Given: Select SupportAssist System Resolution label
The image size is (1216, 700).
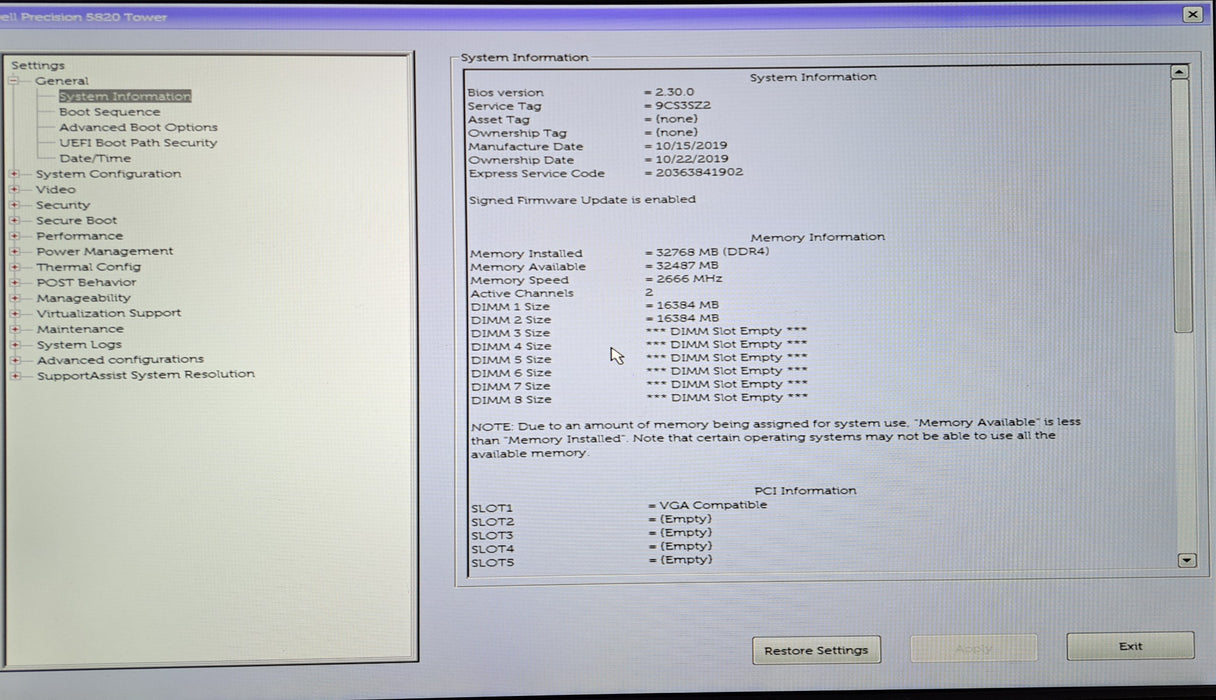Looking at the screenshot, I should [x=146, y=375].
